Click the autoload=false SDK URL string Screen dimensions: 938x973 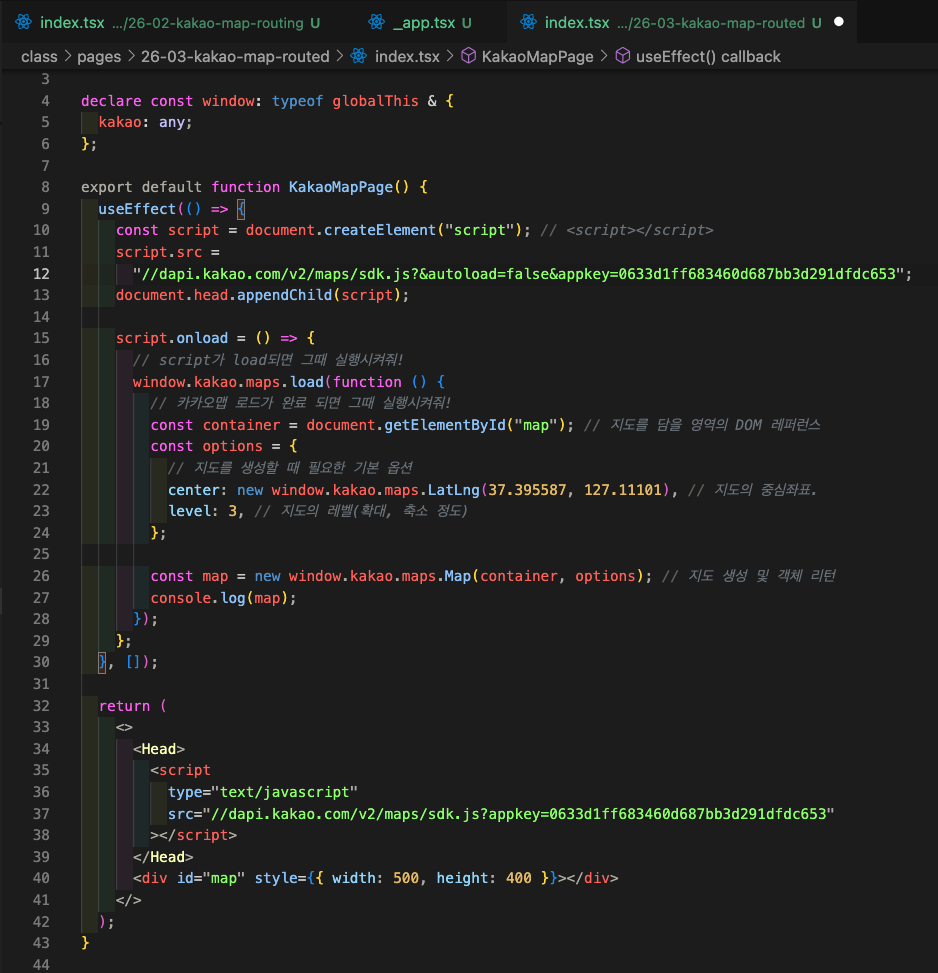click(519, 274)
